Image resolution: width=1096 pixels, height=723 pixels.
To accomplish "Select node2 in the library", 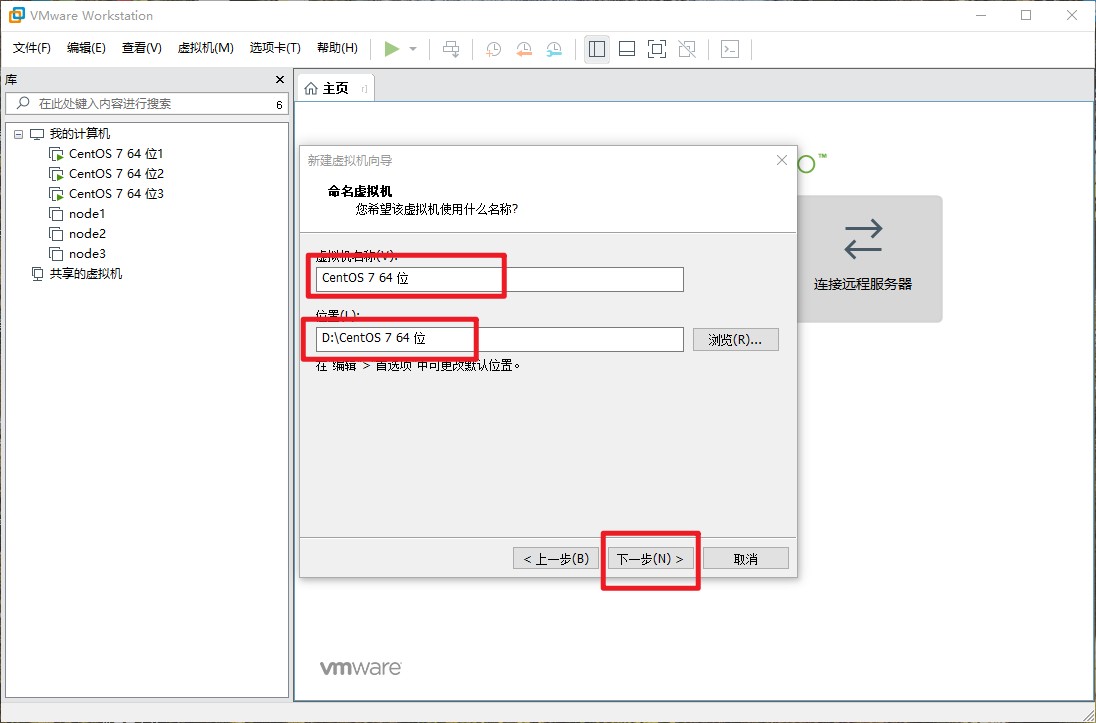I will tap(87, 234).
